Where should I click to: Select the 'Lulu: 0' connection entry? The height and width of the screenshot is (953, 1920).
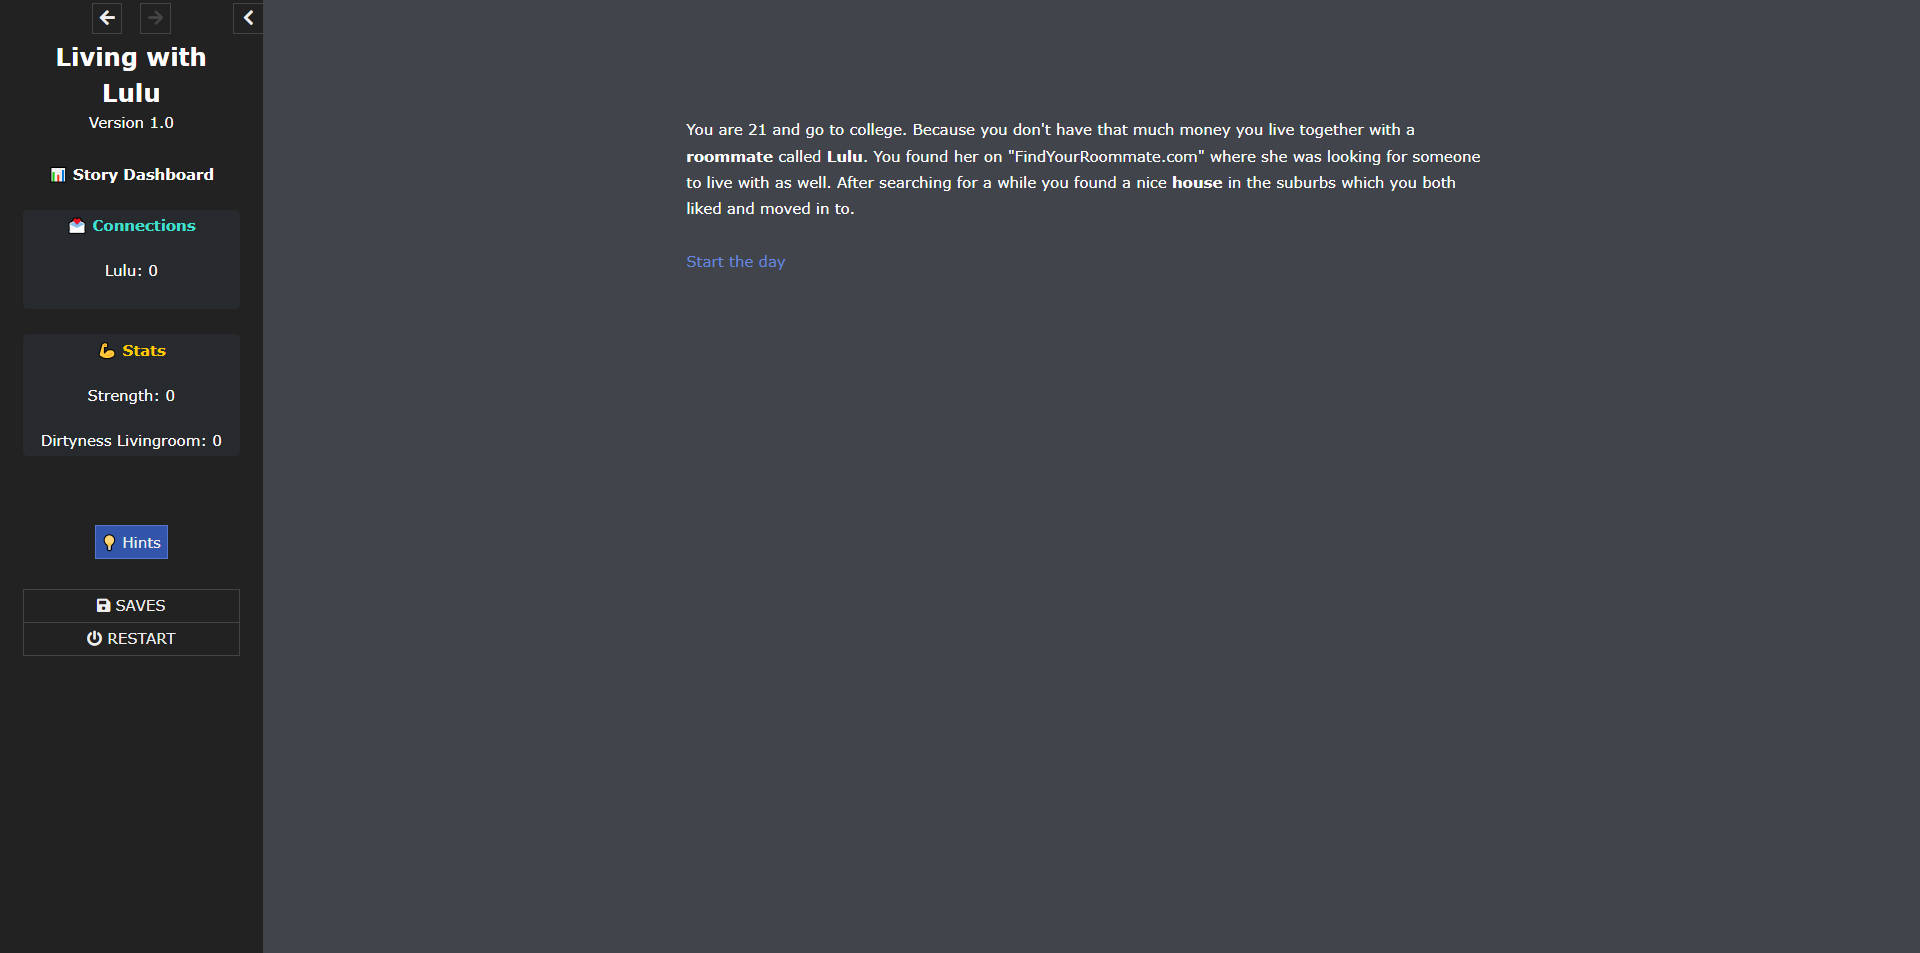pyautogui.click(x=131, y=271)
